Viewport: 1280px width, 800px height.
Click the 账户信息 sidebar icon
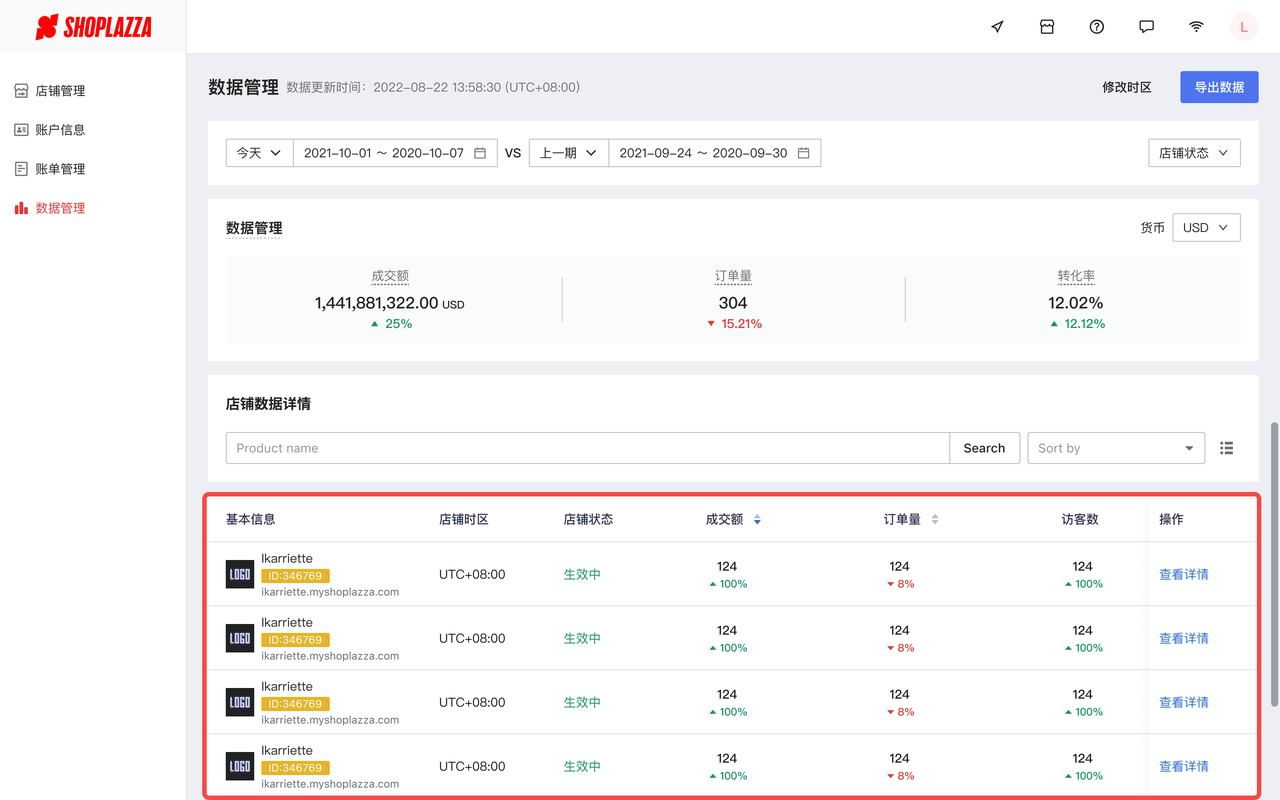click(x=21, y=130)
